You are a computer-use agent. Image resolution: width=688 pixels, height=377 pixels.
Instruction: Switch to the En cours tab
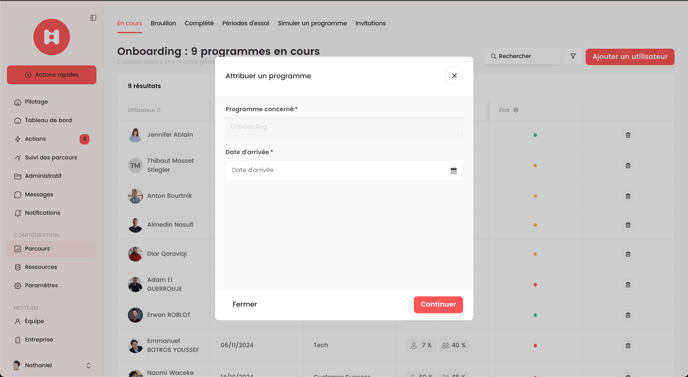129,23
